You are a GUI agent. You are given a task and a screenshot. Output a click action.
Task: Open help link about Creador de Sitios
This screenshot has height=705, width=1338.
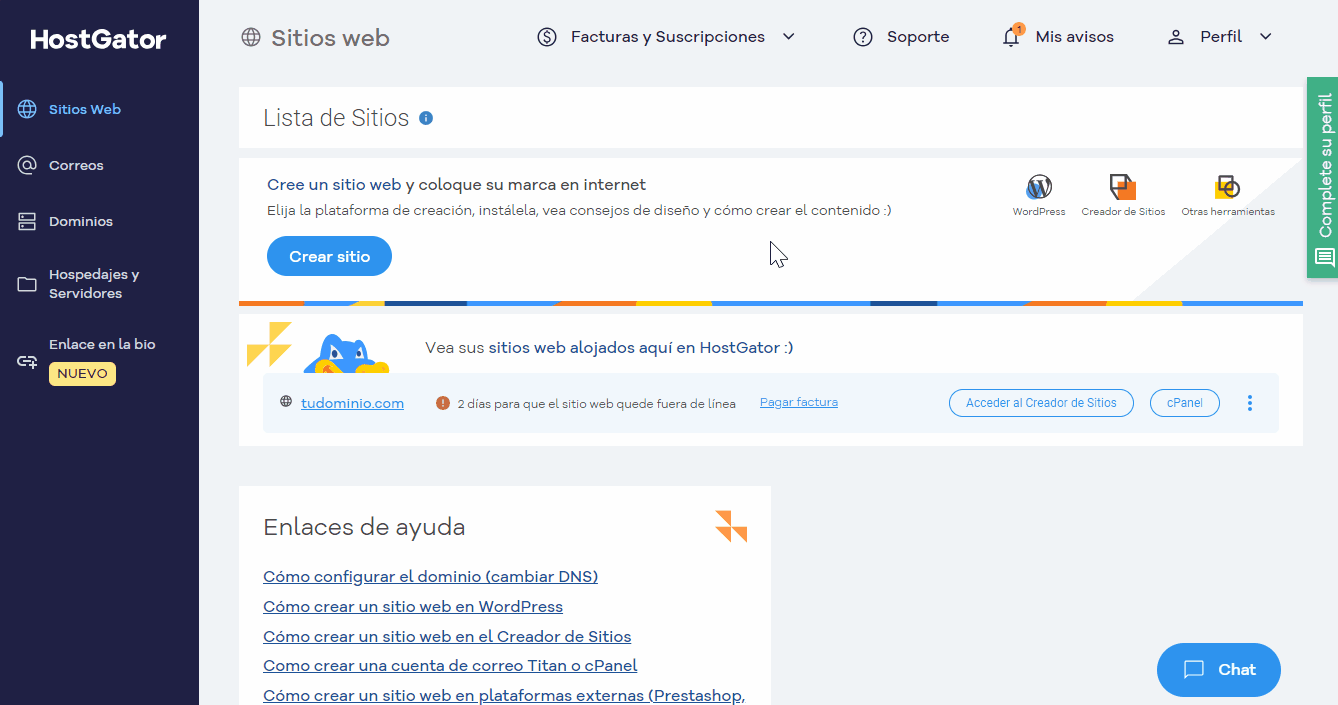click(x=447, y=636)
